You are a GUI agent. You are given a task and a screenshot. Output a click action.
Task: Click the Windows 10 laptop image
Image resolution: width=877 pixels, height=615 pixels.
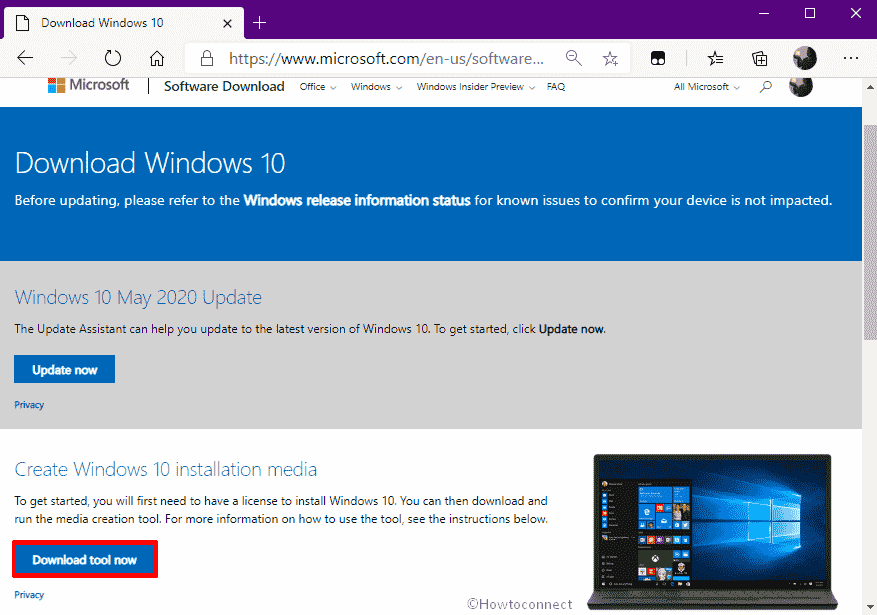tap(712, 532)
